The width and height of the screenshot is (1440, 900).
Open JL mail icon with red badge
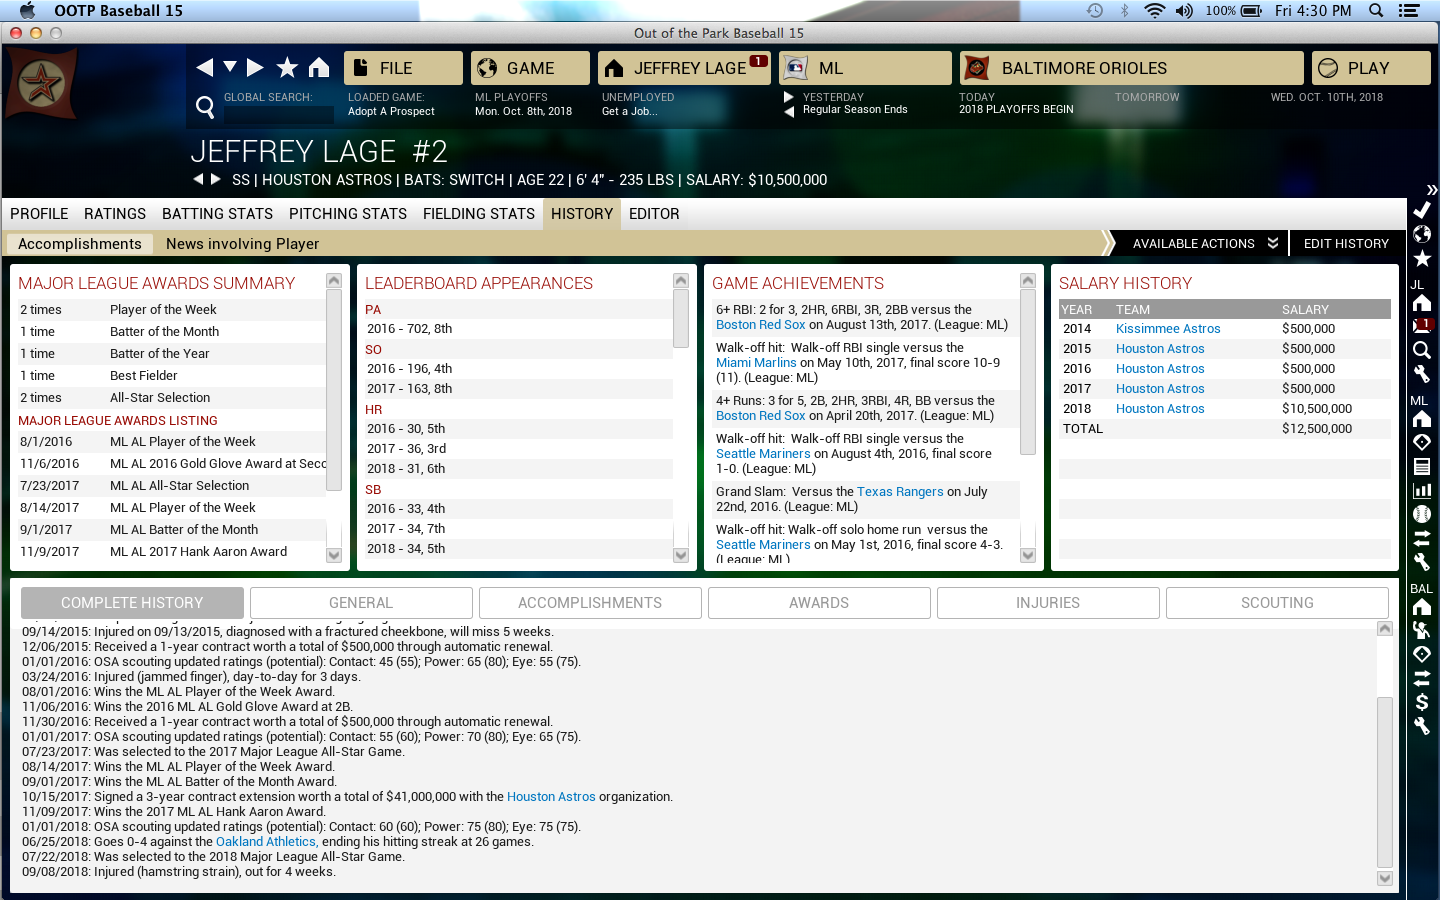tap(1422, 326)
